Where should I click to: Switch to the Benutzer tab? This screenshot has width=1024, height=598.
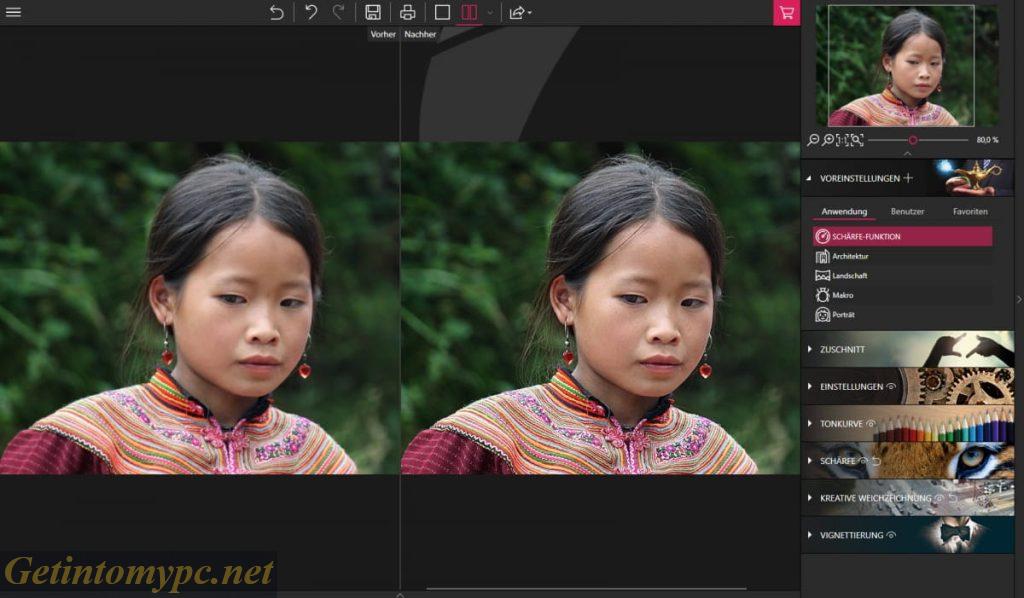tap(908, 210)
